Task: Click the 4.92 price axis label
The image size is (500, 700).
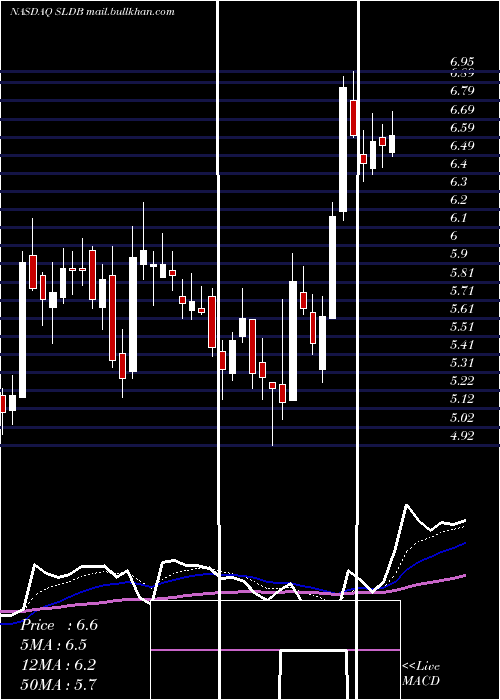Action: 462,436
